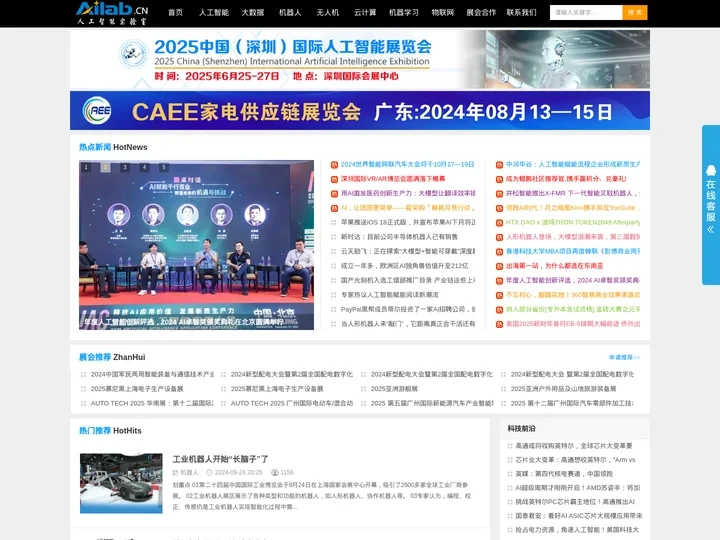720x540 pixels.
Task: Switch carousel to slide 3
Action: click(124, 167)
